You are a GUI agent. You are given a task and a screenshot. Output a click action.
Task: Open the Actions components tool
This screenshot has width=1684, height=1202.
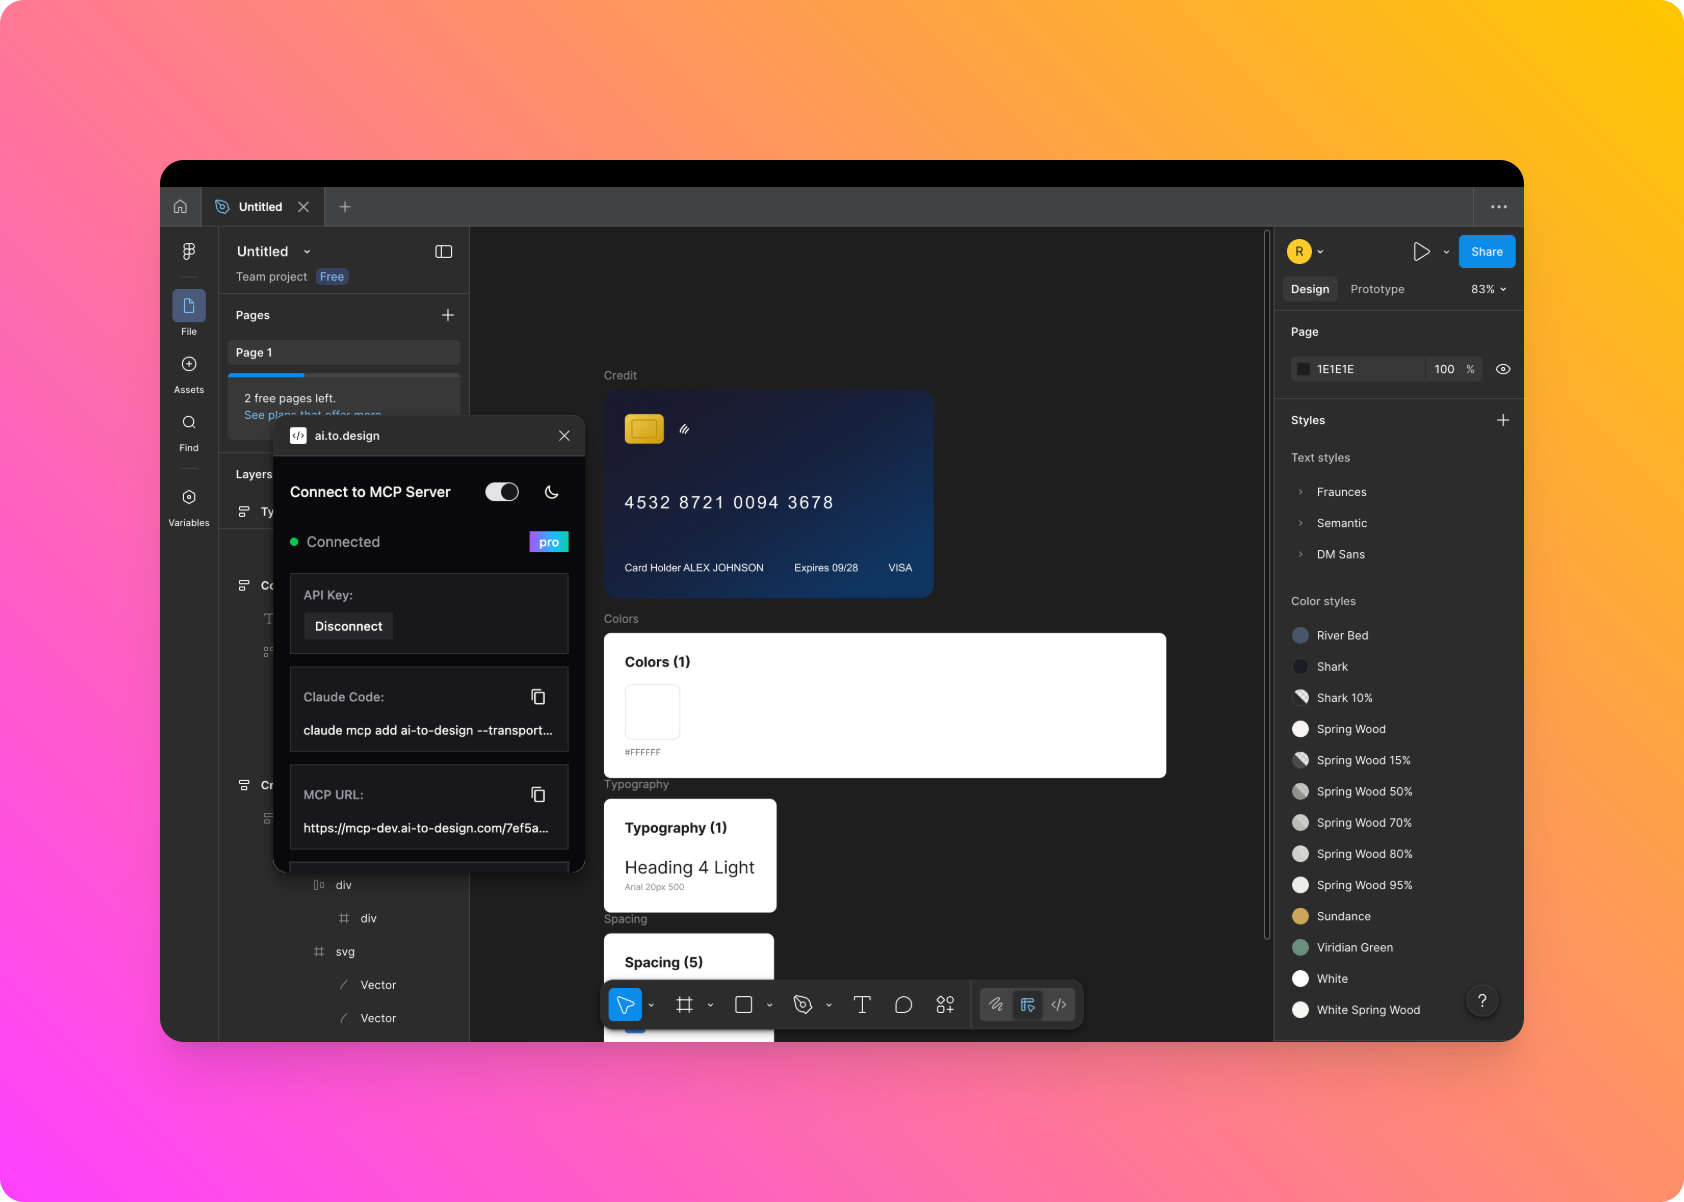click(x=945, y=1005)
